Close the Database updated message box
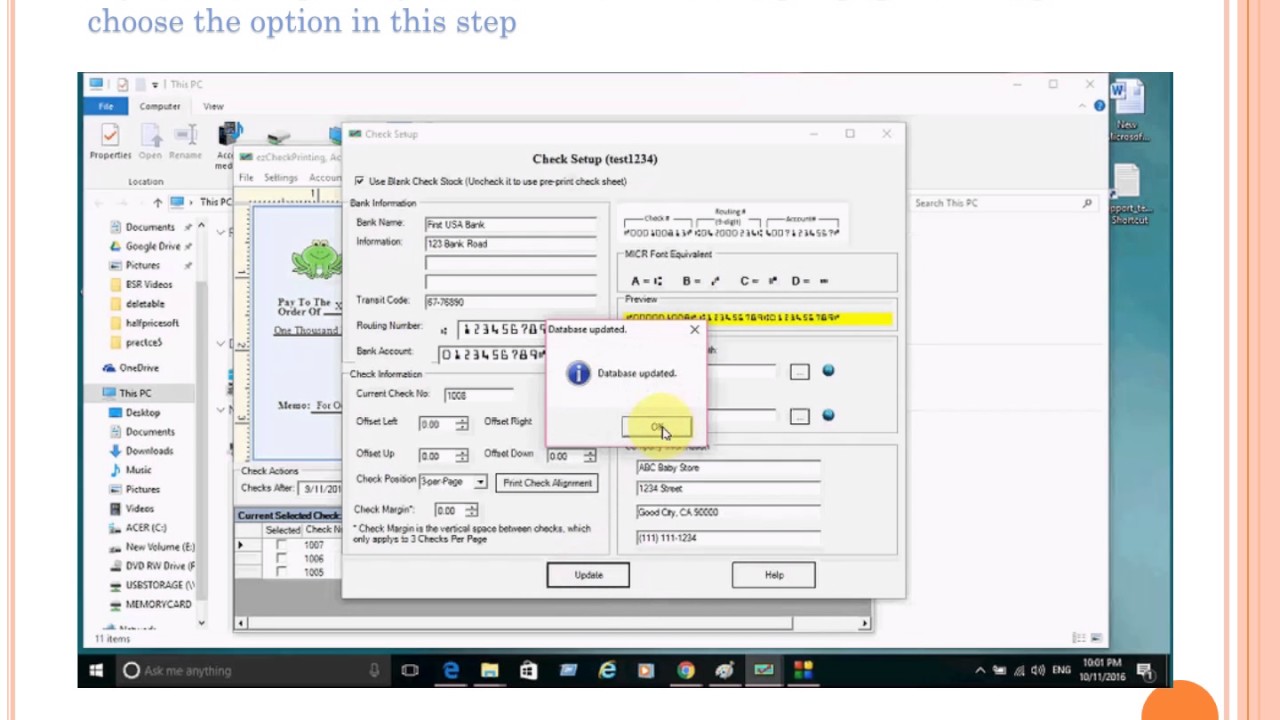Image resolution: width=1280 pixels, height=720 pixels. (694, 329)
